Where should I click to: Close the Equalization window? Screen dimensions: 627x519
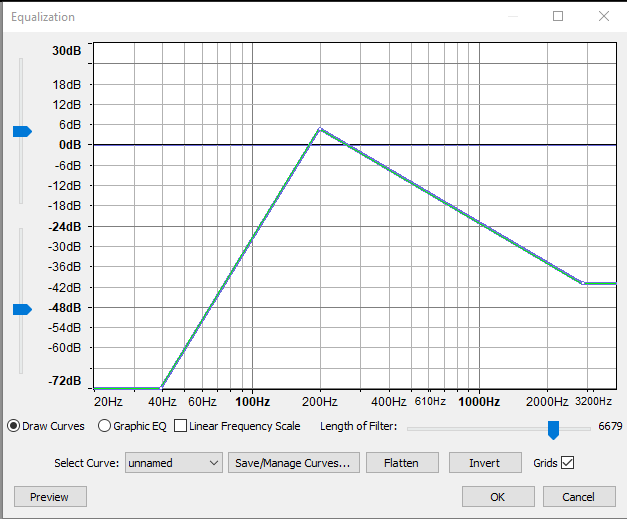pyautogui.click(x=604, y=16)
